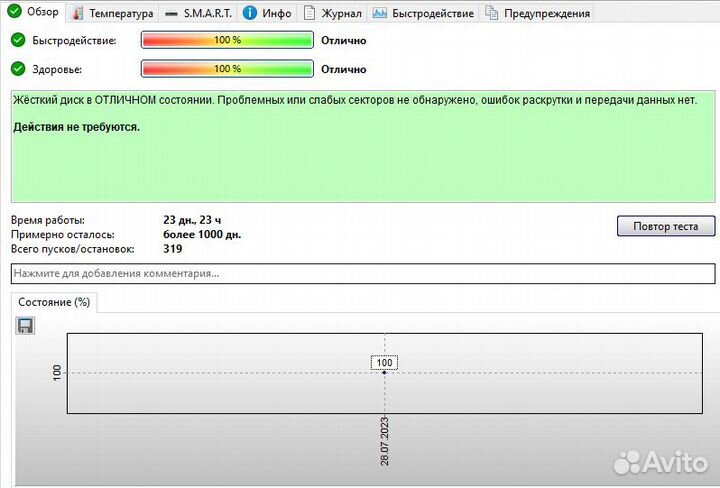
Task: Open the S.M.A.R.T. tab
Action: [198, 13]
